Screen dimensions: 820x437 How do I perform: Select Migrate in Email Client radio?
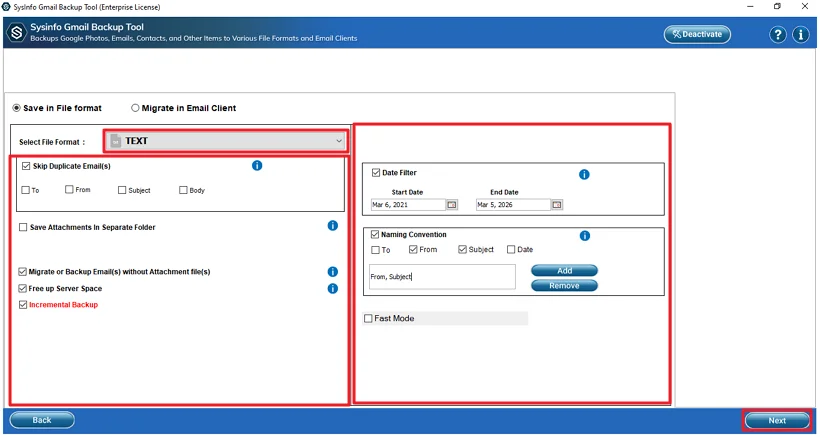(x=135, y=108)
